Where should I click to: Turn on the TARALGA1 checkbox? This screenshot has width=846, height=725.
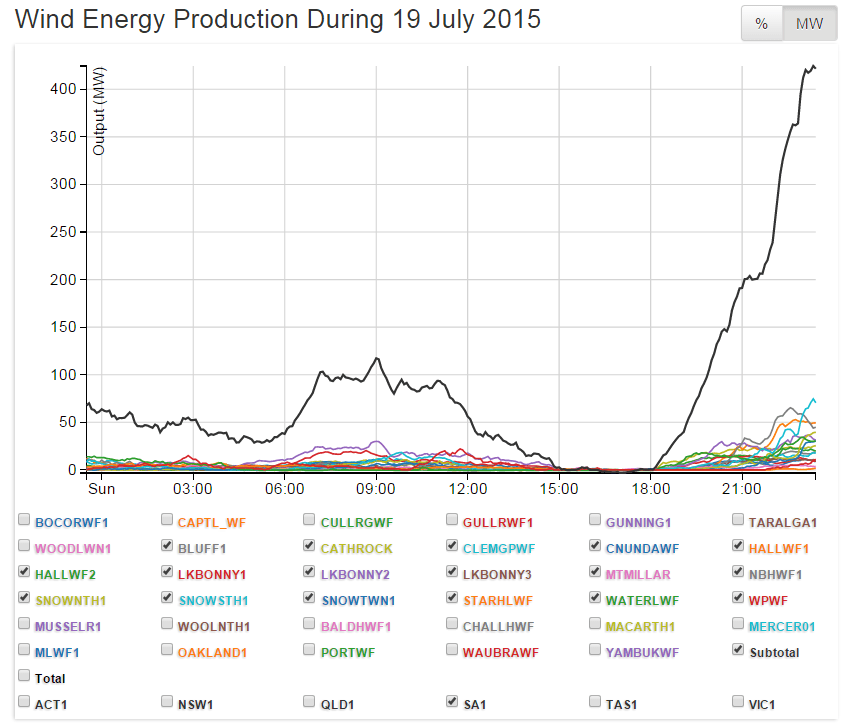pyautogui.click(x=739, y=520)
